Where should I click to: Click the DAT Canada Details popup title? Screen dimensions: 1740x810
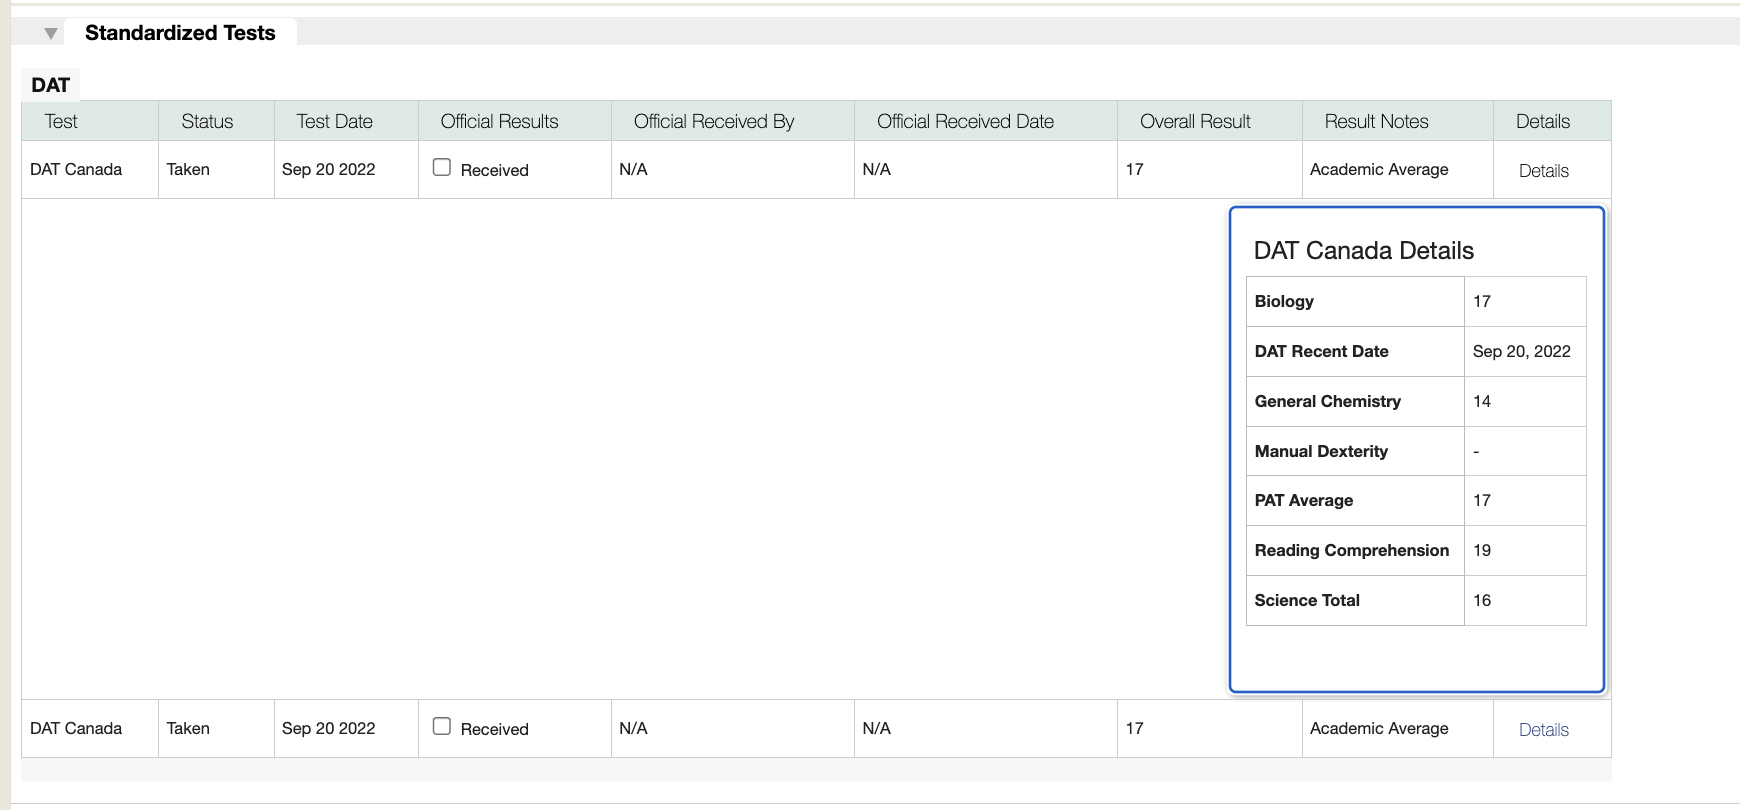[1363, 250]
